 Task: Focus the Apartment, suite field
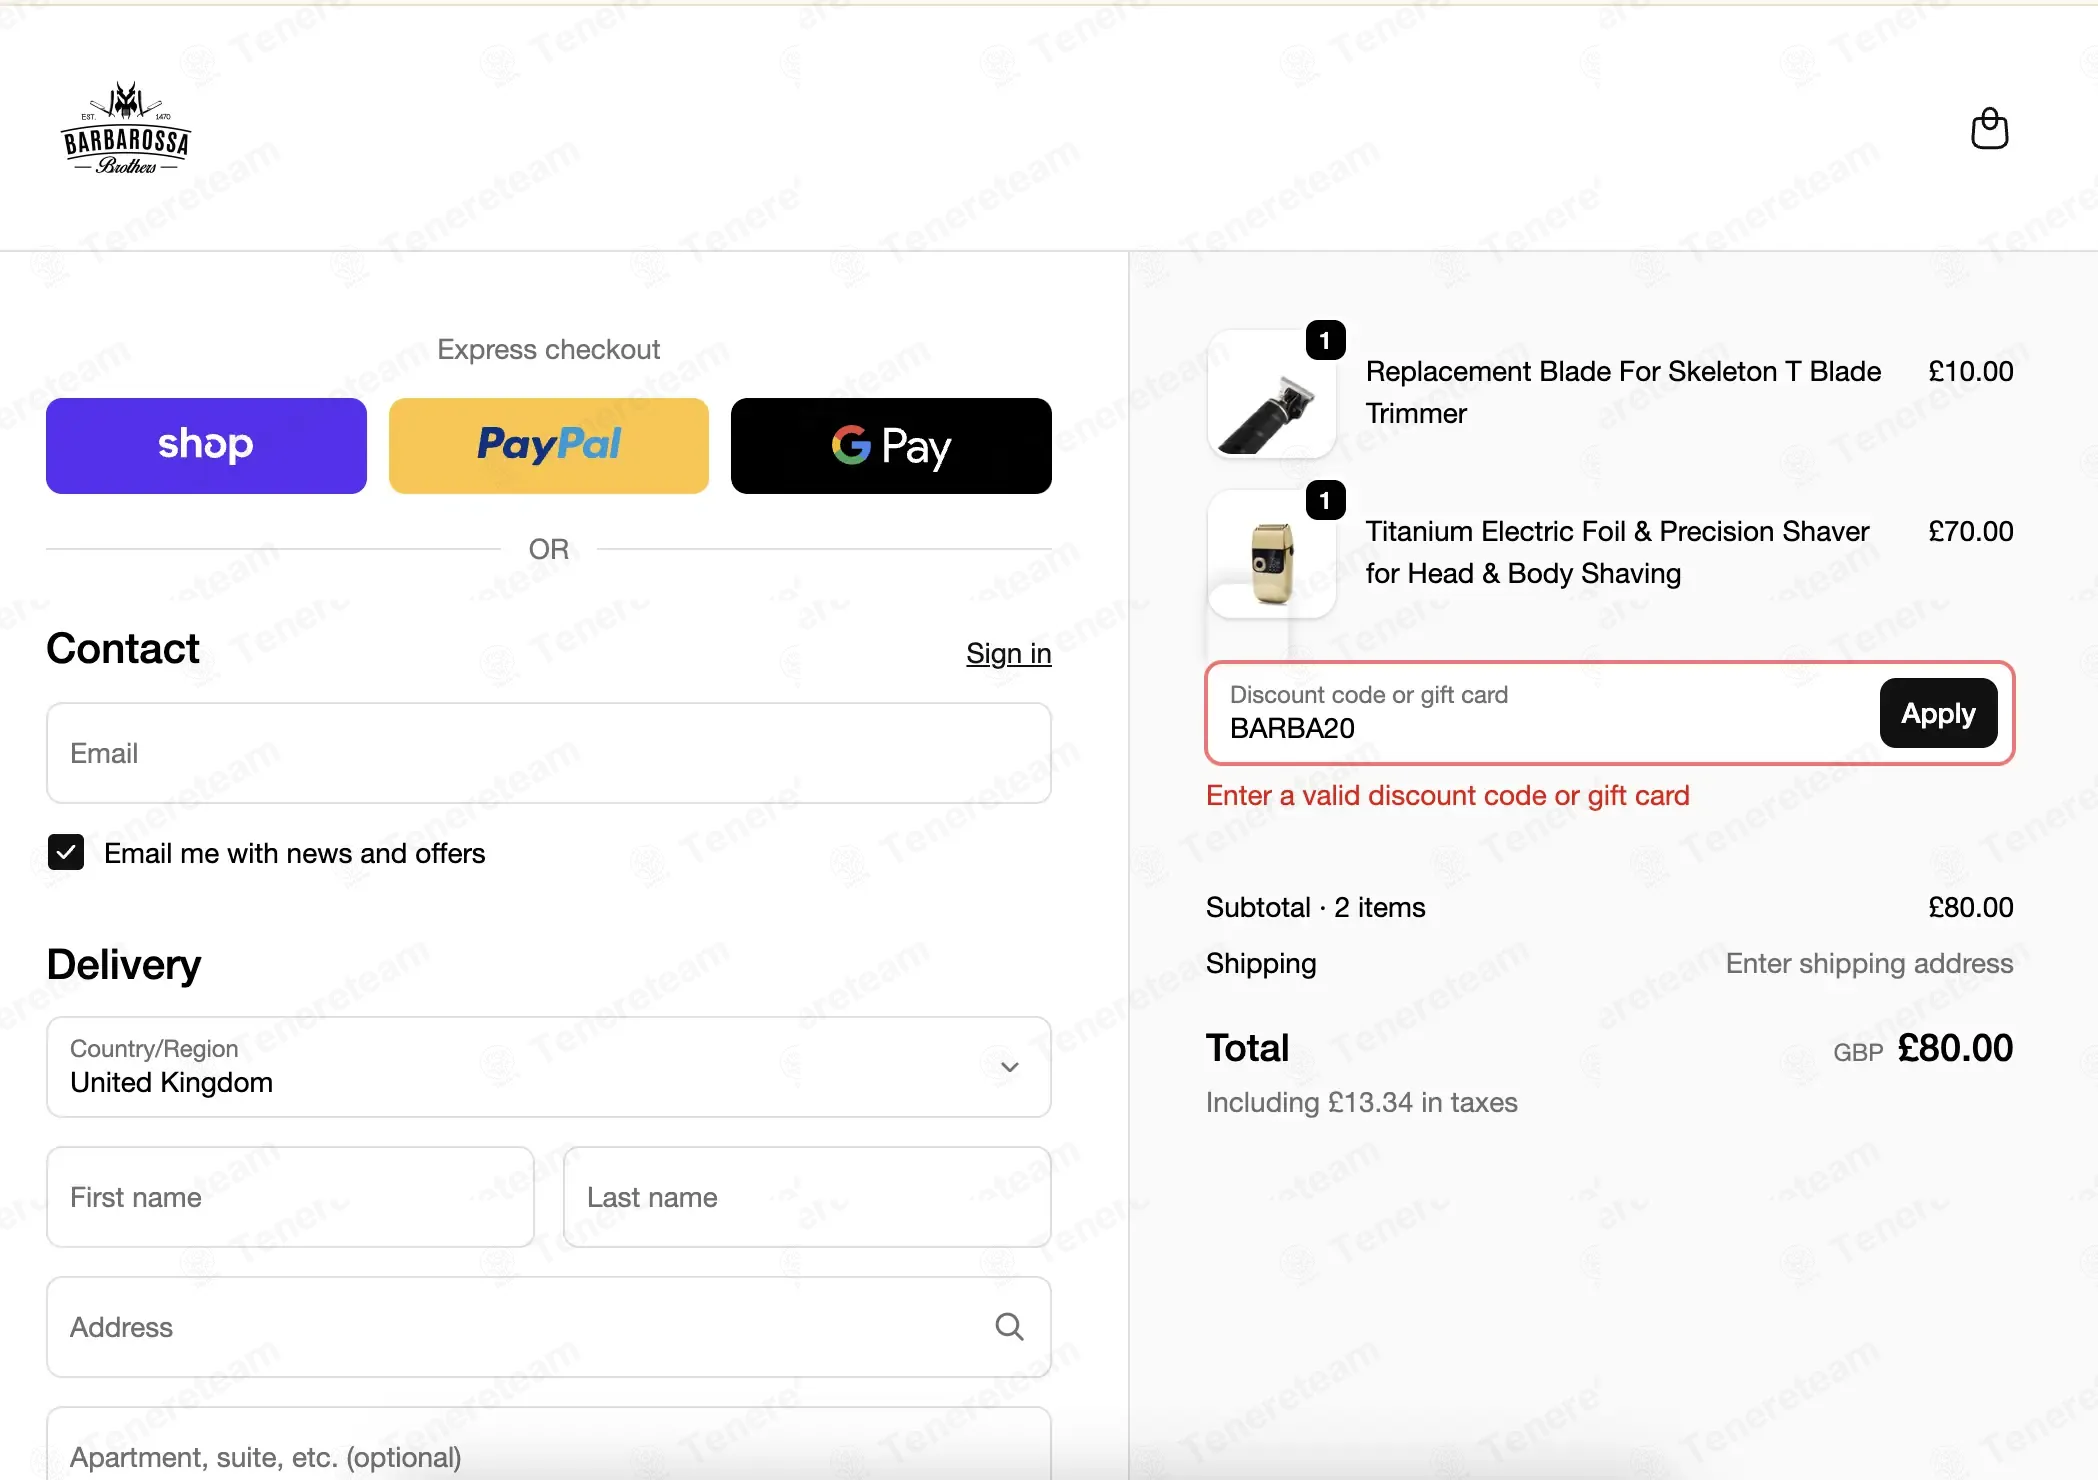click(549, 1444)
